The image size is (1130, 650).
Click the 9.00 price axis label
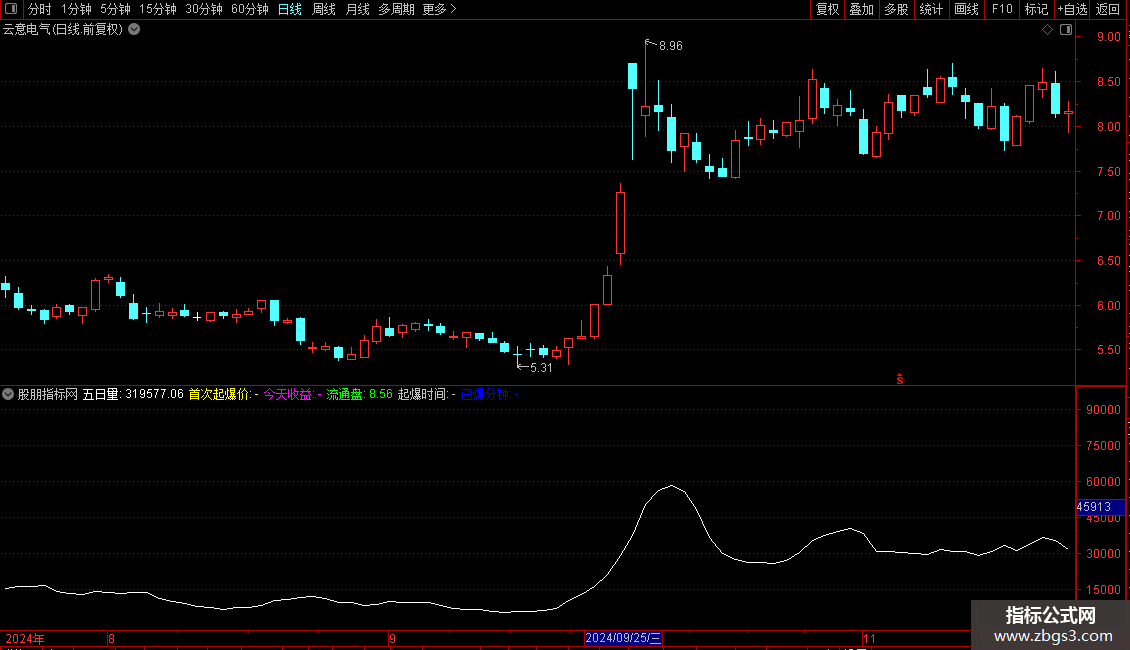(1108, 37)
